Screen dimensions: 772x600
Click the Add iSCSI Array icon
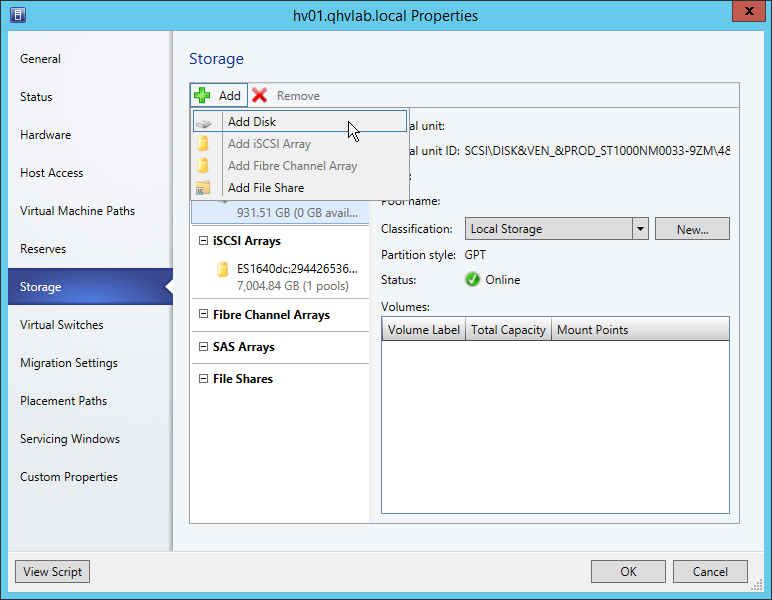tap(203, 144)
